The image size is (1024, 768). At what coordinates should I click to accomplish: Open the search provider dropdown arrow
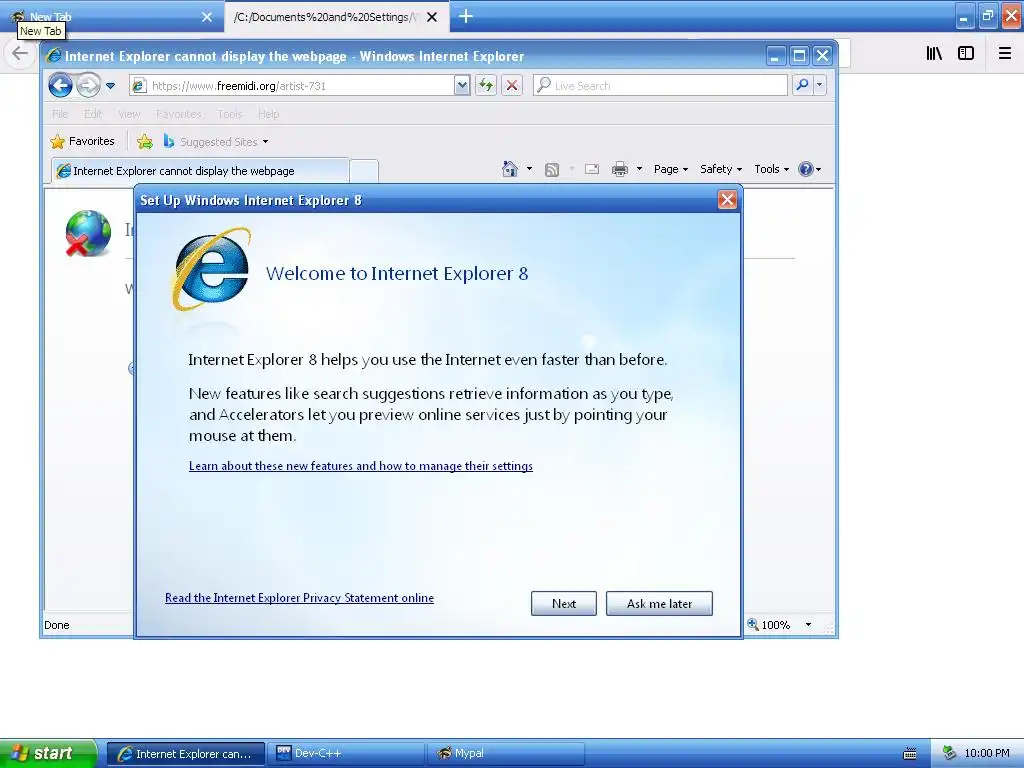[820, 85]
